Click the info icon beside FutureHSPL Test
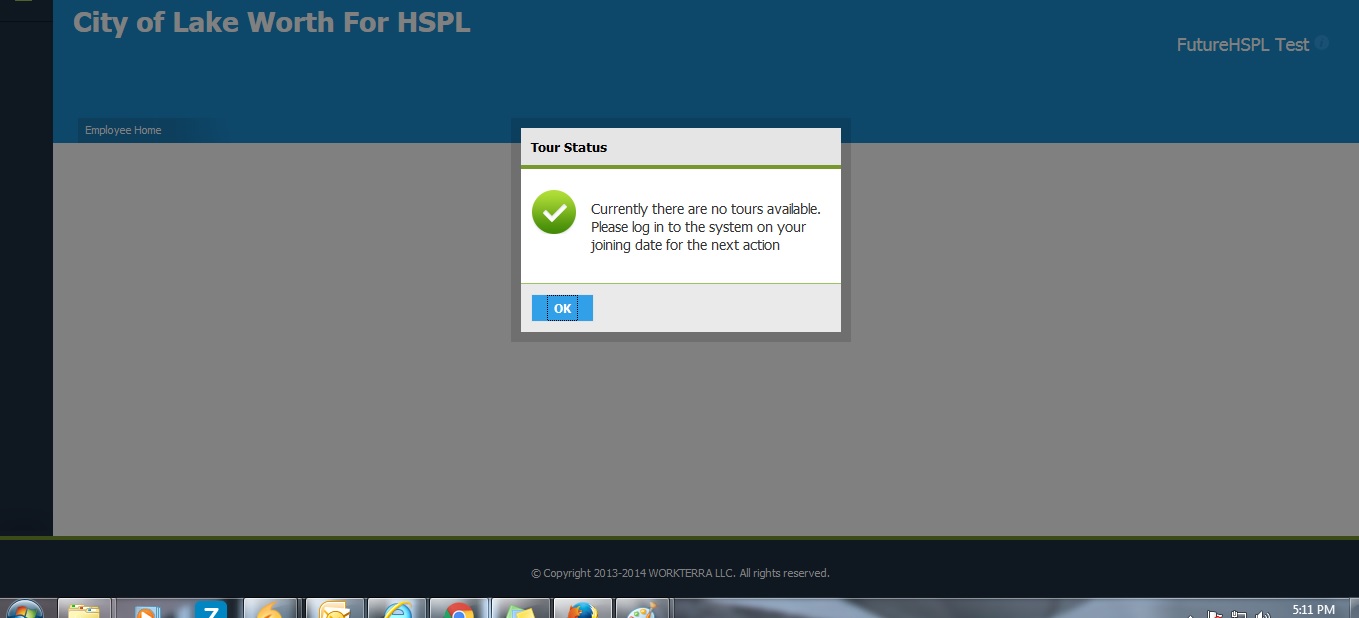The width and height of the screenshot is (1359, 618). (x=1322, y=43)
